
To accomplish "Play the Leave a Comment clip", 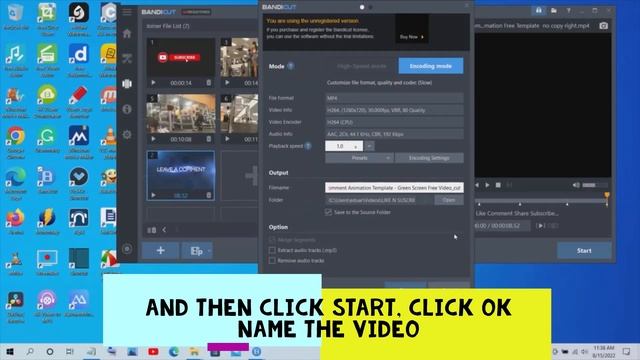I will 153,196.
